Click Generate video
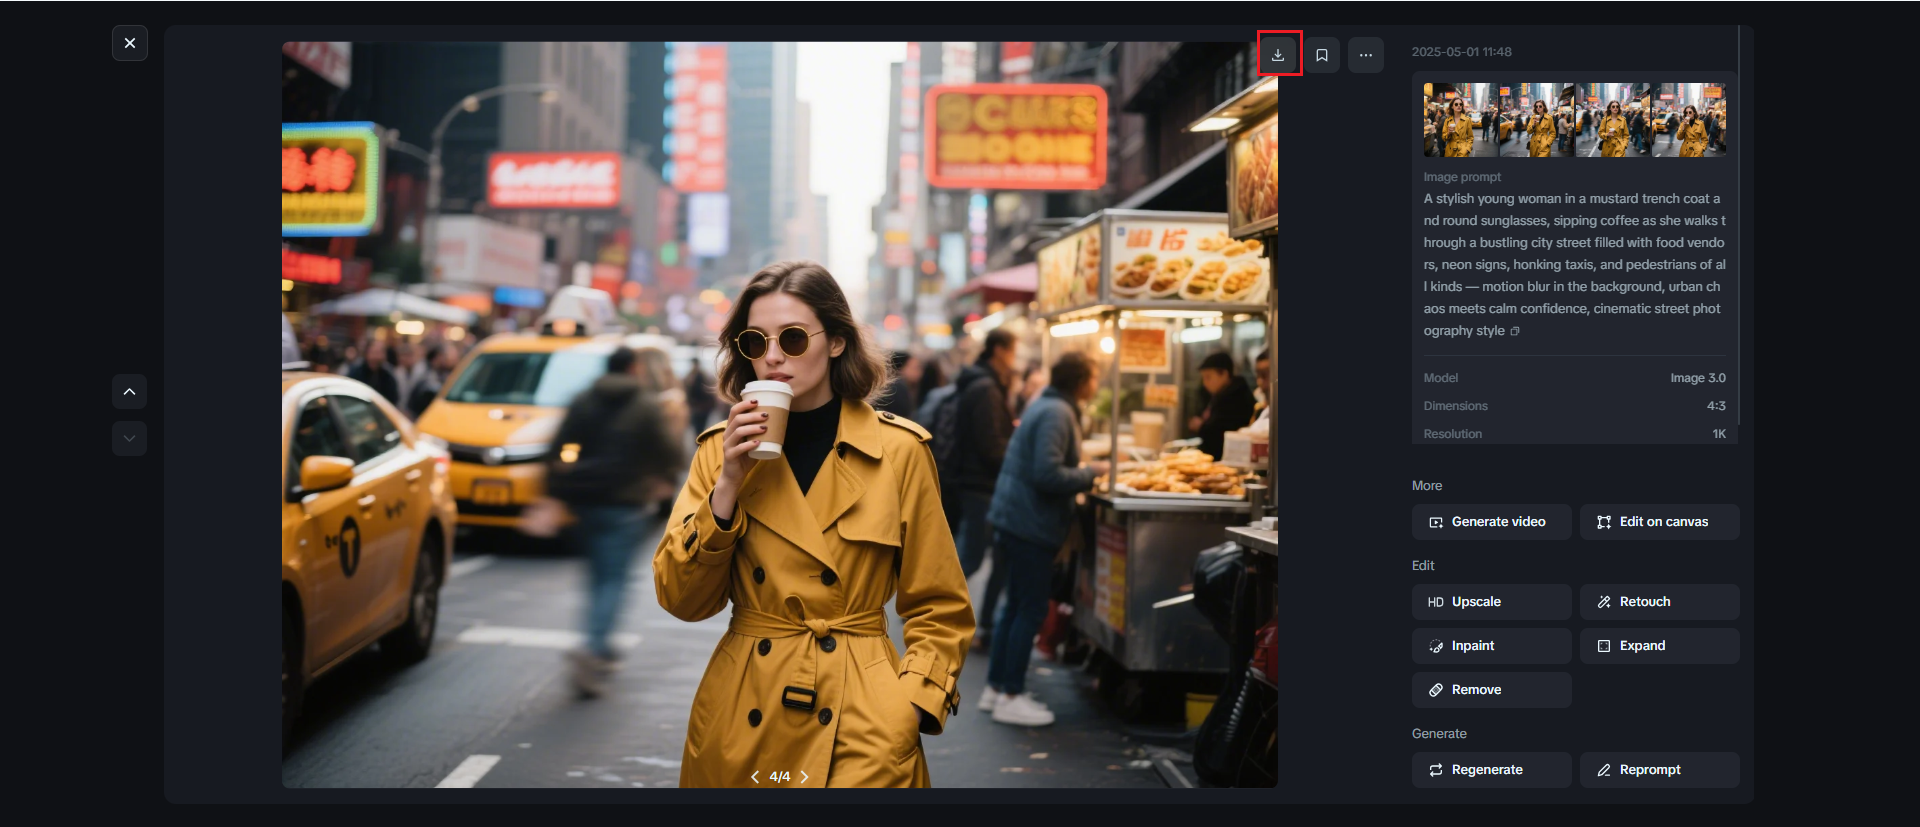 [x=1492, y=522]
